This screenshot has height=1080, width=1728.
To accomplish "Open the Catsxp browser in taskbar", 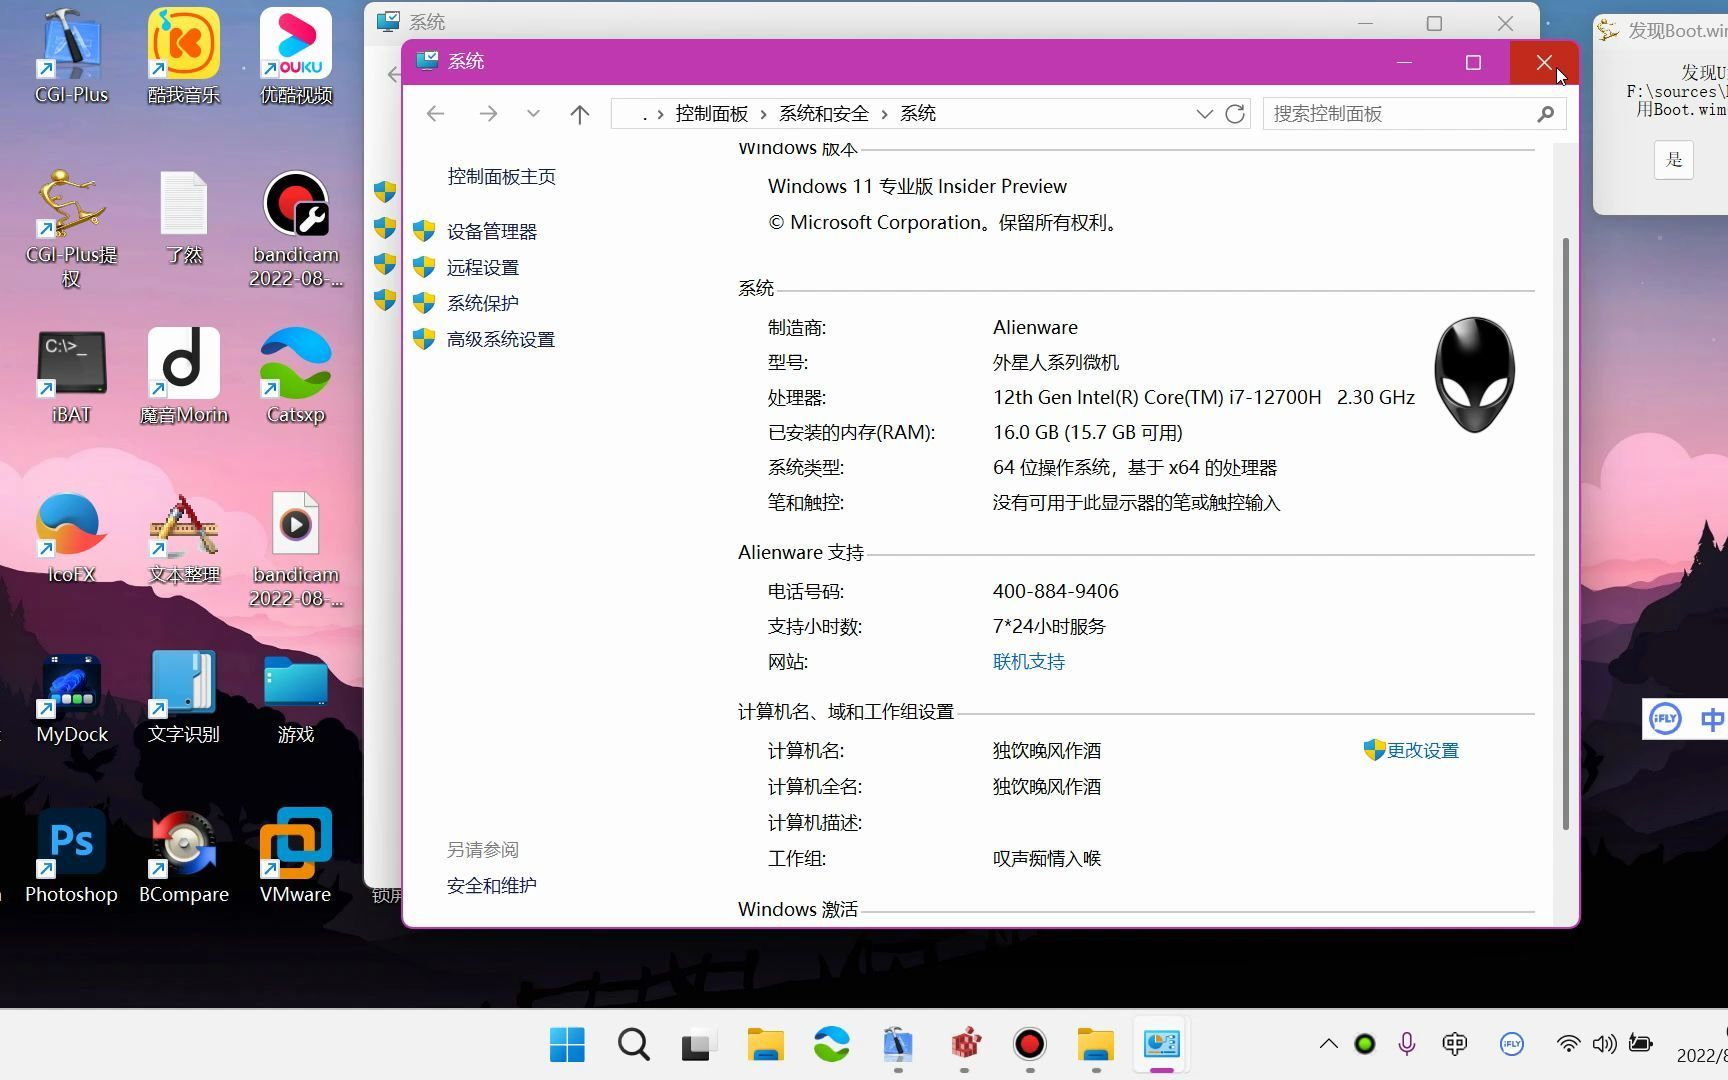I will click(x=831, y=1045).
